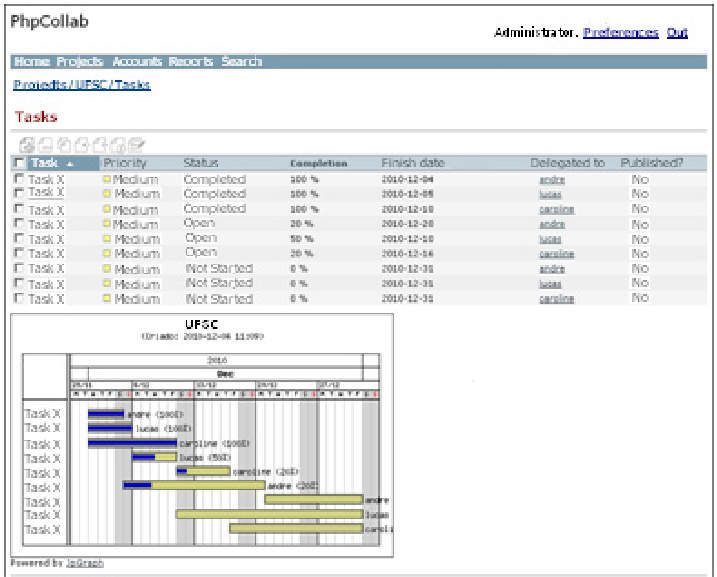Open the Reports menu item
Image resolution: width=717 pixels, height=577 pixels.
[190, 62]
